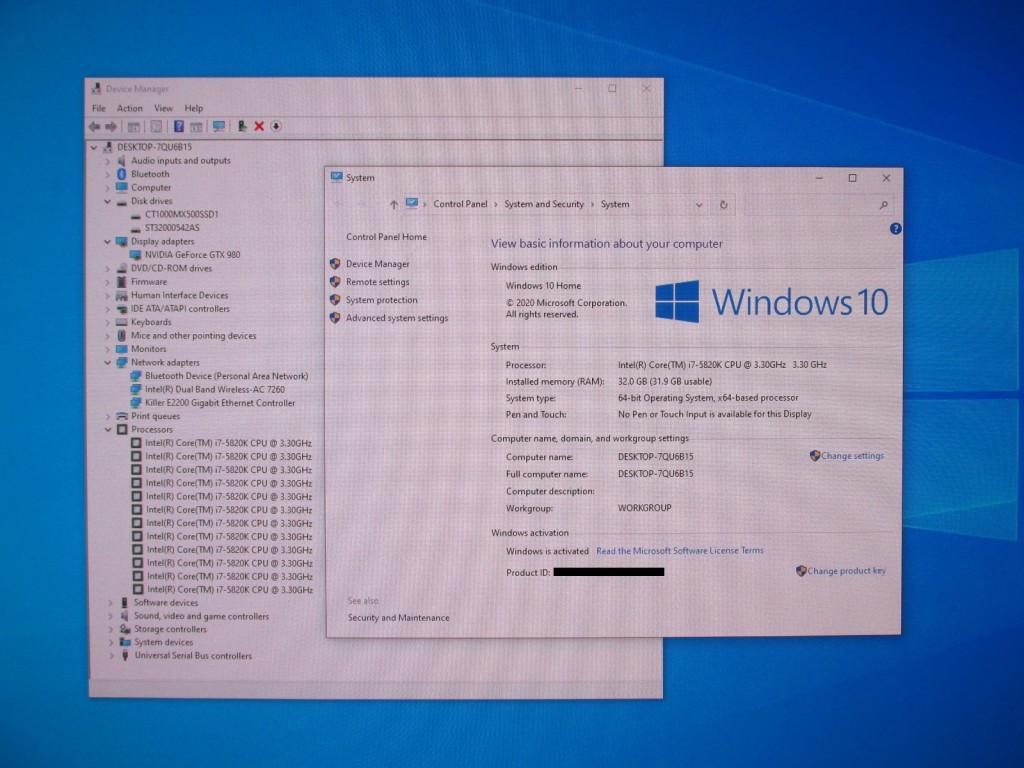Expand the Human Interface Devices category
Image resolution: width=1024 pixels, height=768 pixels.
tap(108, 296)
